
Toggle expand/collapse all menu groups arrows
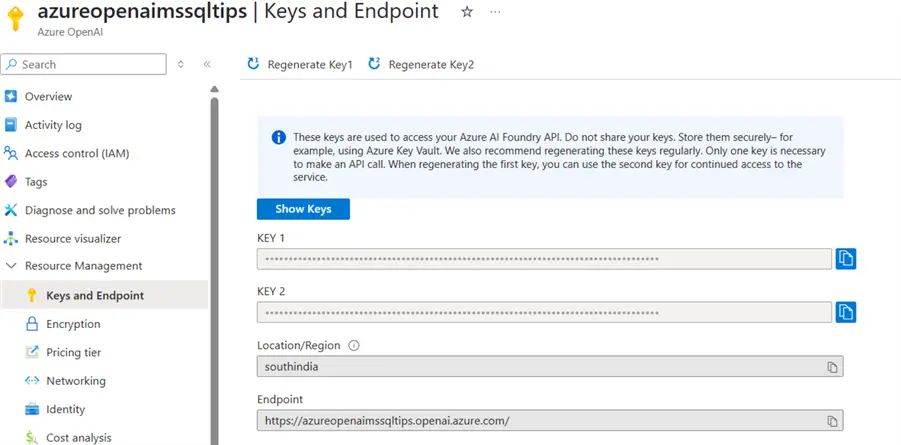tap(180, 64)
